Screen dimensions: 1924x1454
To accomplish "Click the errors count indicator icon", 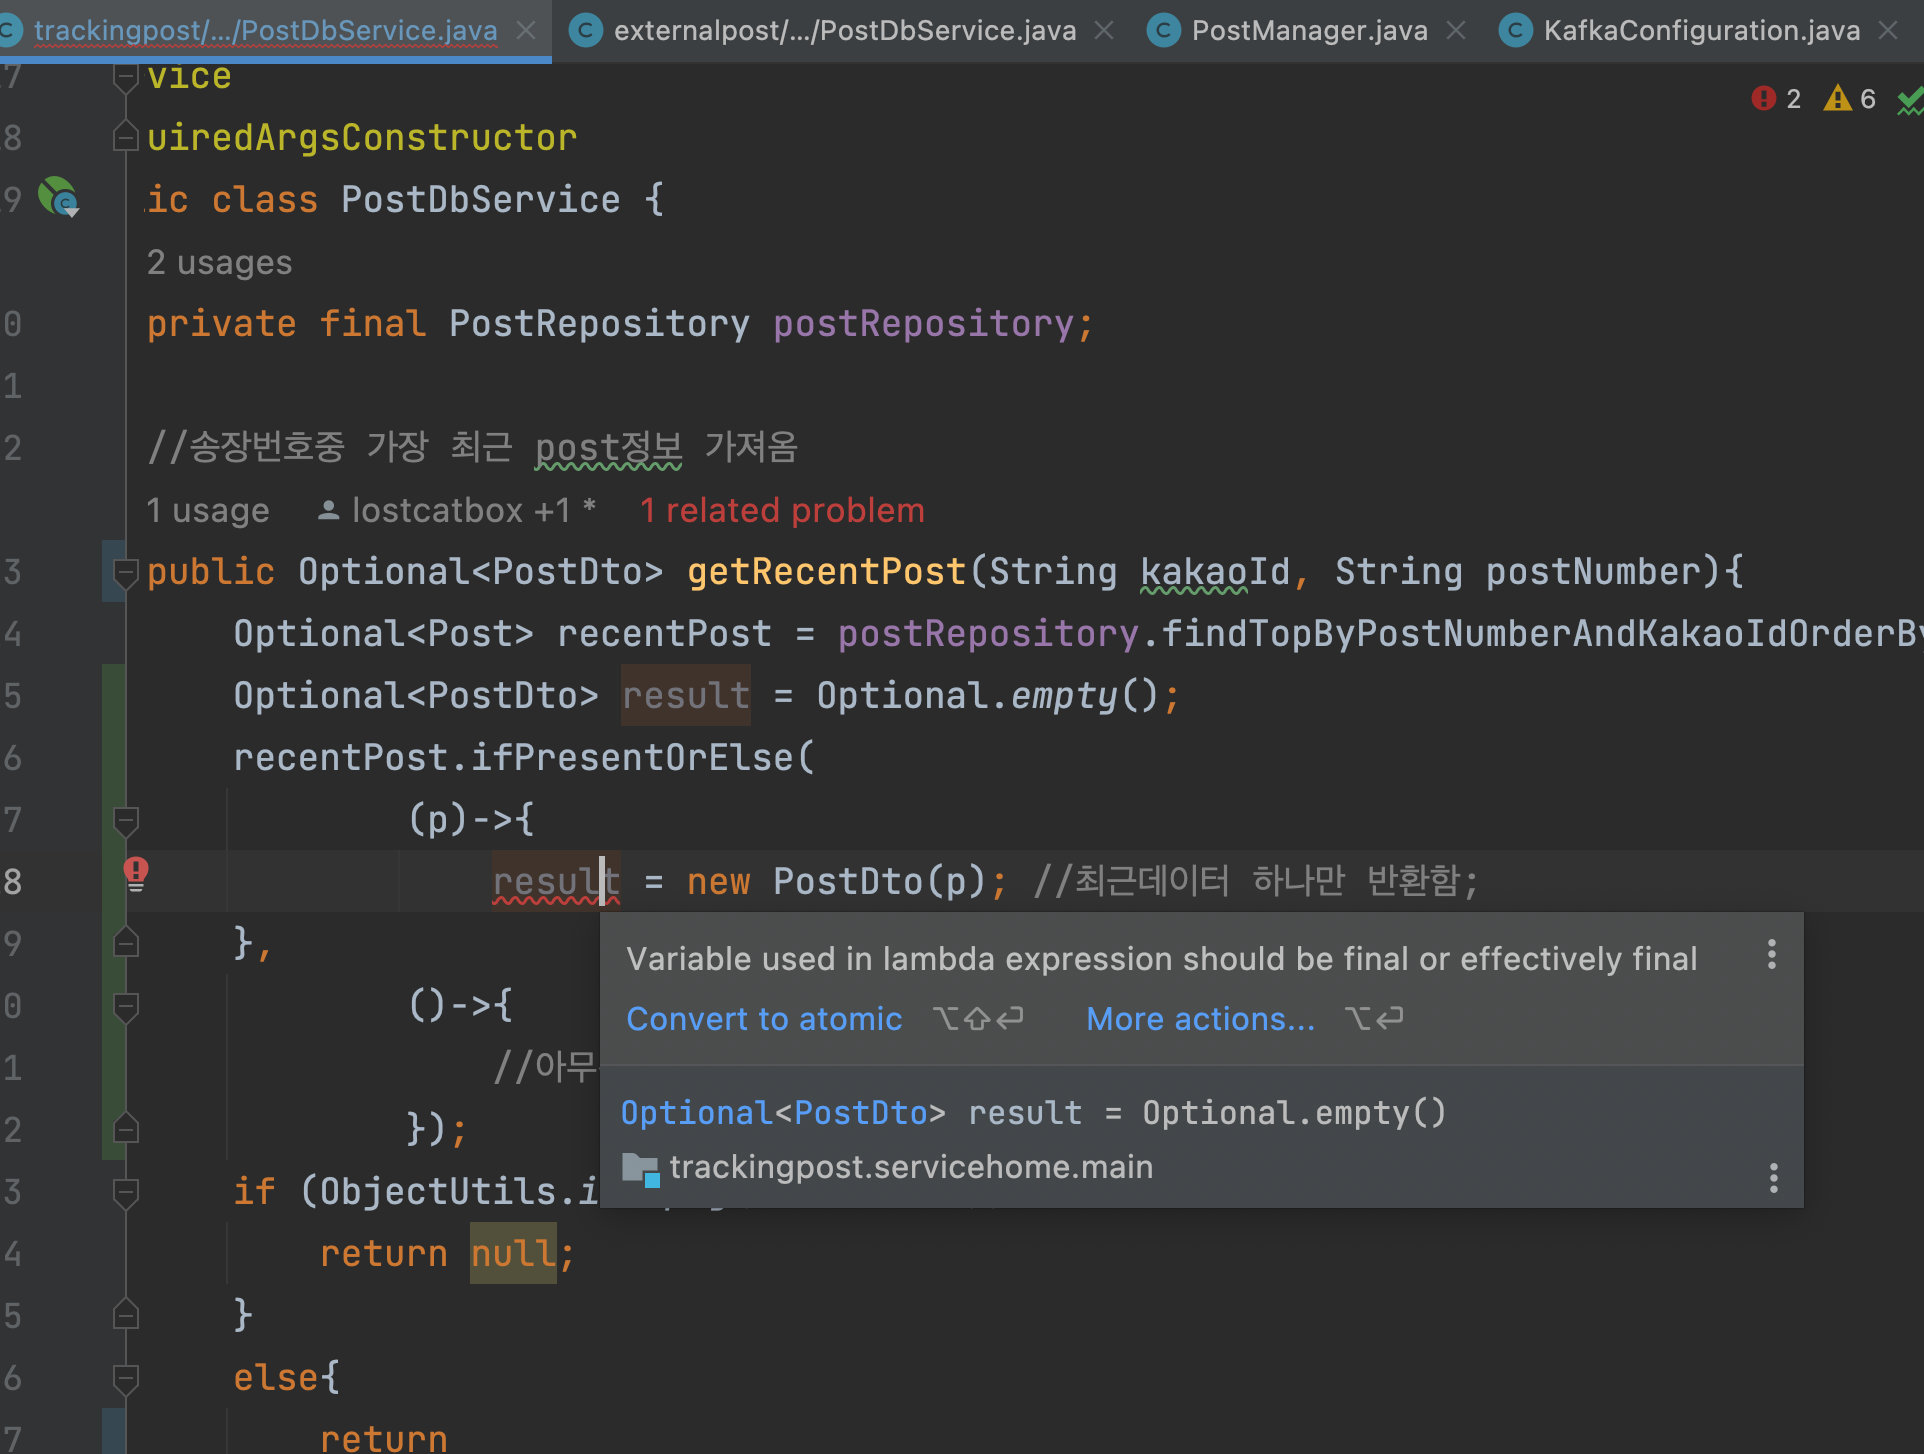I will coord(1763,98).
